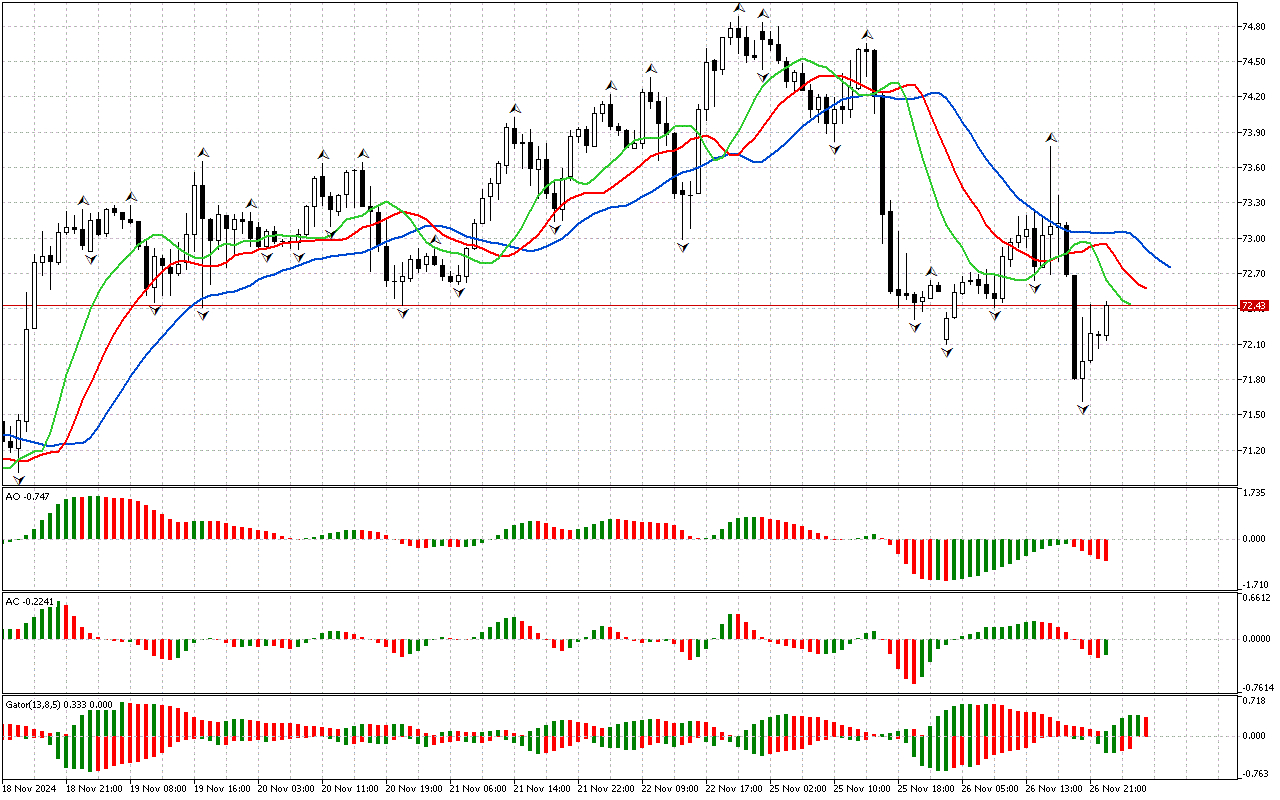The image size is (1280, 800).
Task: Click the 0.0000 label on AC scale
Action: [1256, 639]
